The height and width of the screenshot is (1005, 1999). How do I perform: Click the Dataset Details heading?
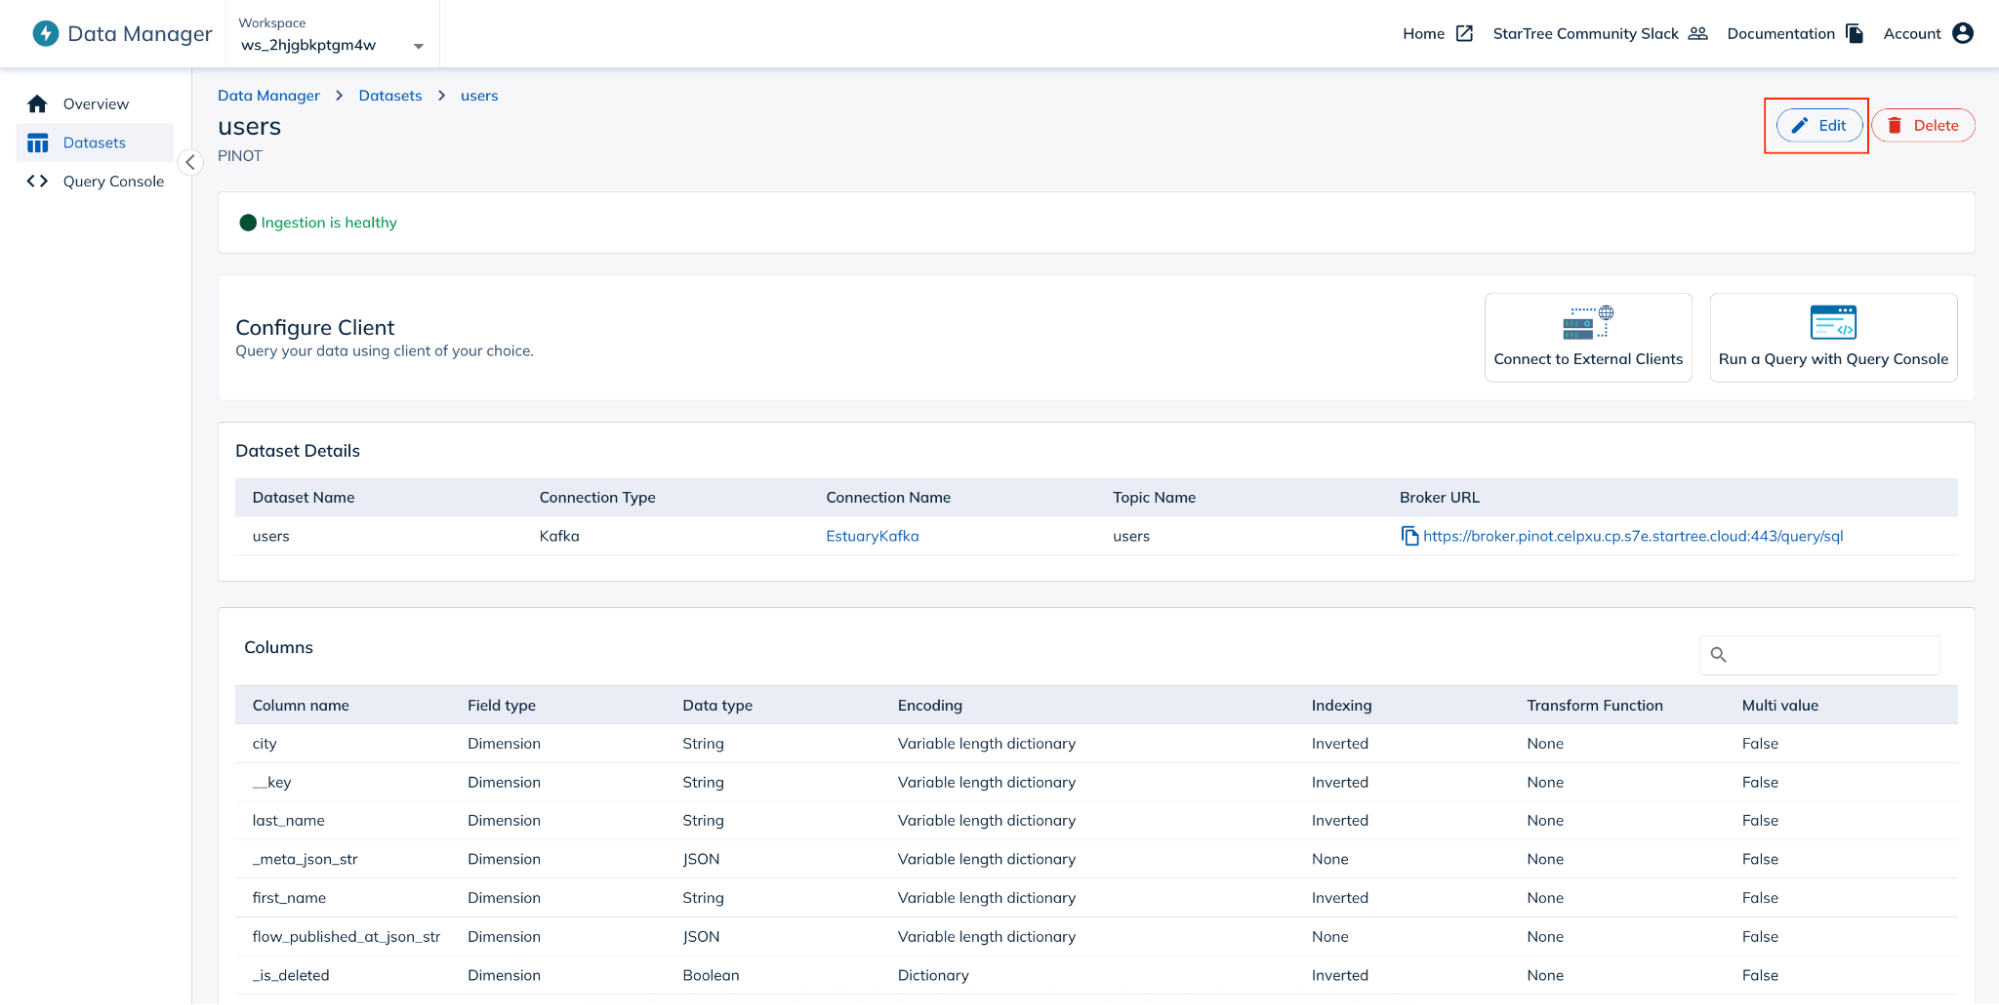[x=297, y=451]
